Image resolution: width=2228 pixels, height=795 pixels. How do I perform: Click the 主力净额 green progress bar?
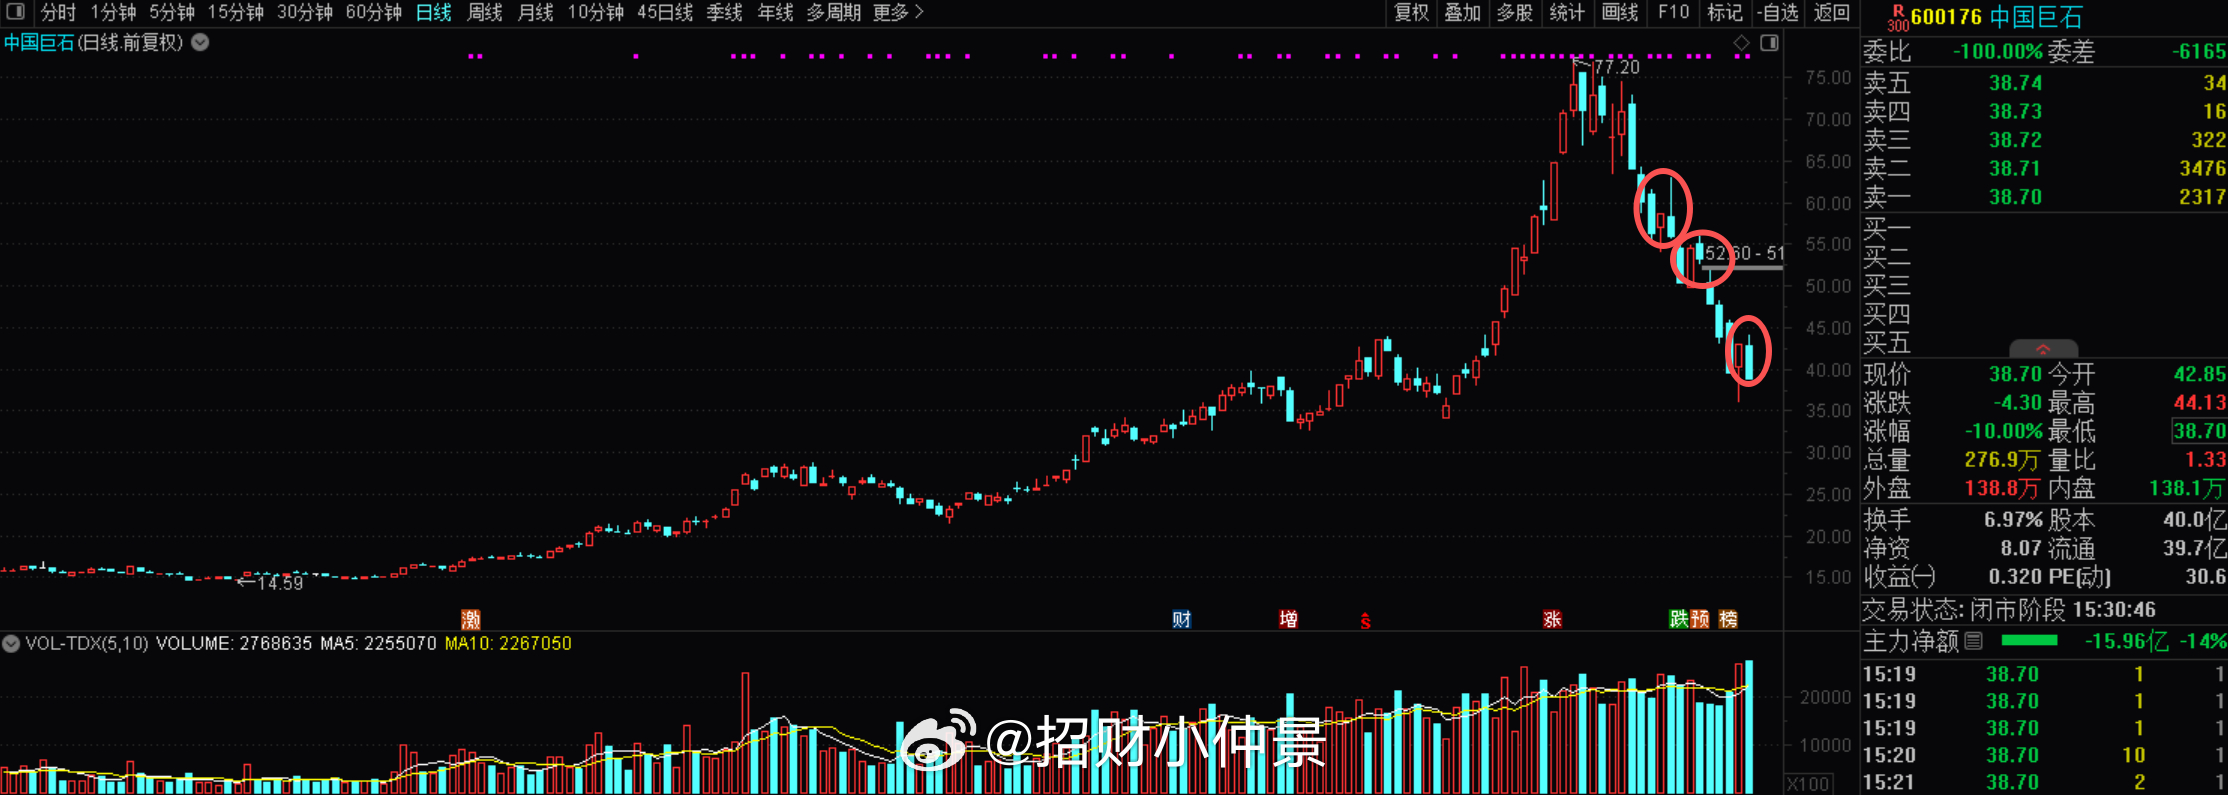pos(2029,641)
